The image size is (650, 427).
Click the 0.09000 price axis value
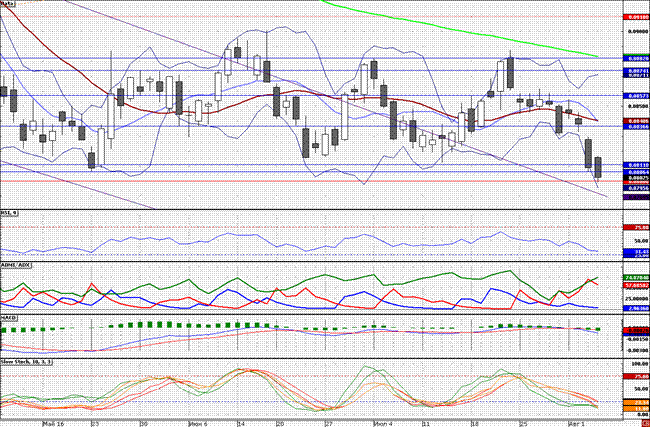pyautogui.click(x=637, y=31)
